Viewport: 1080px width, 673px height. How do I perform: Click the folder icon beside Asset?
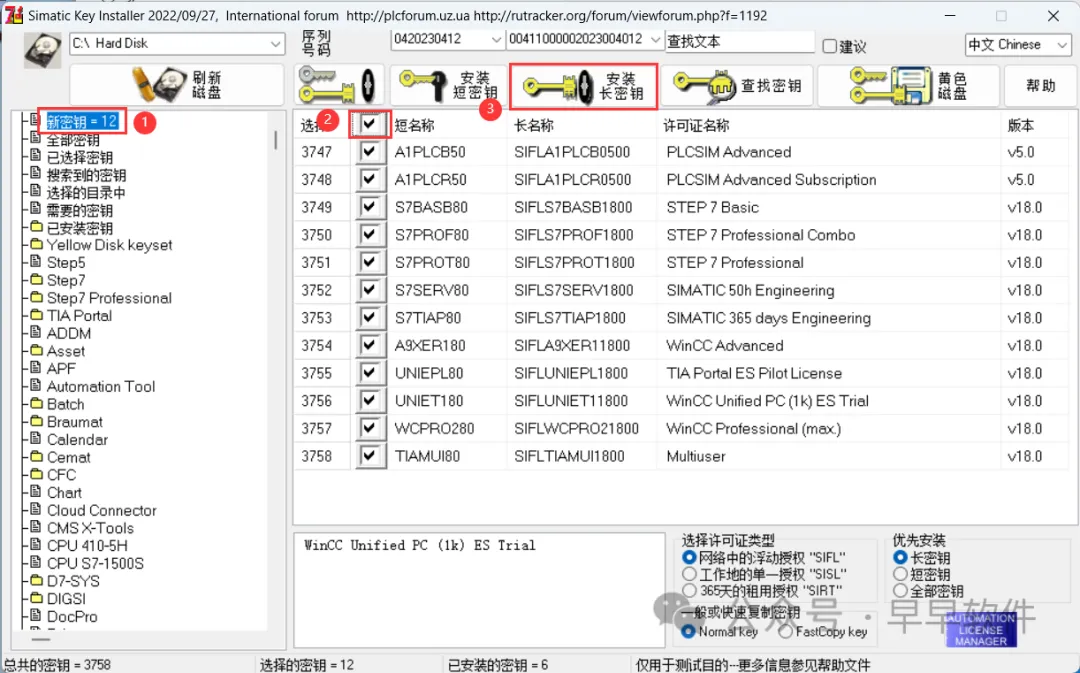[36, 351]
